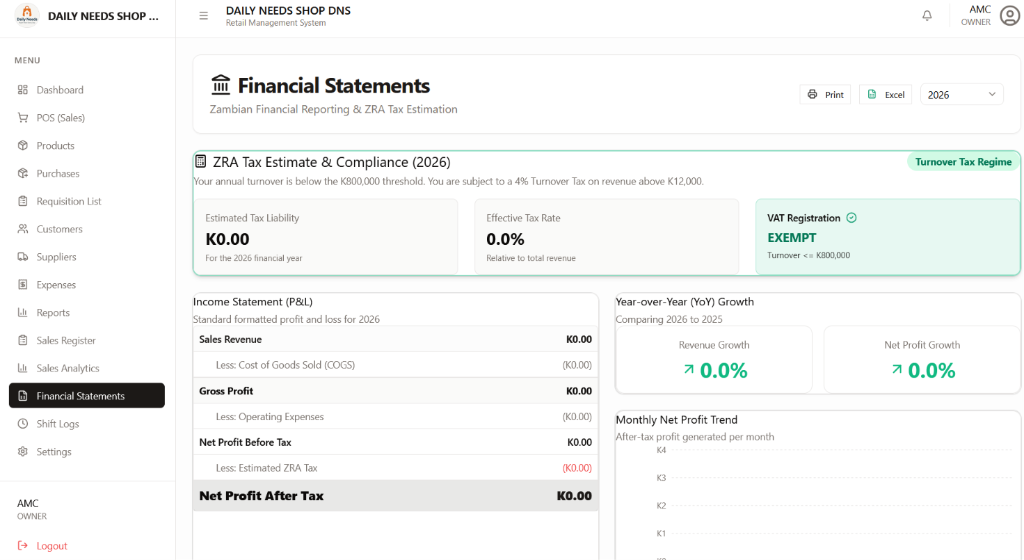The image size is (1024, 560).
Task: Click the Gross Profit row
Action: tap(396, 391)
